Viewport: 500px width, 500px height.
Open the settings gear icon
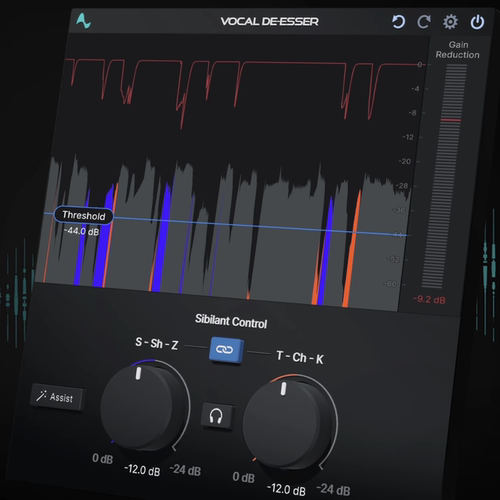(450, 22)
